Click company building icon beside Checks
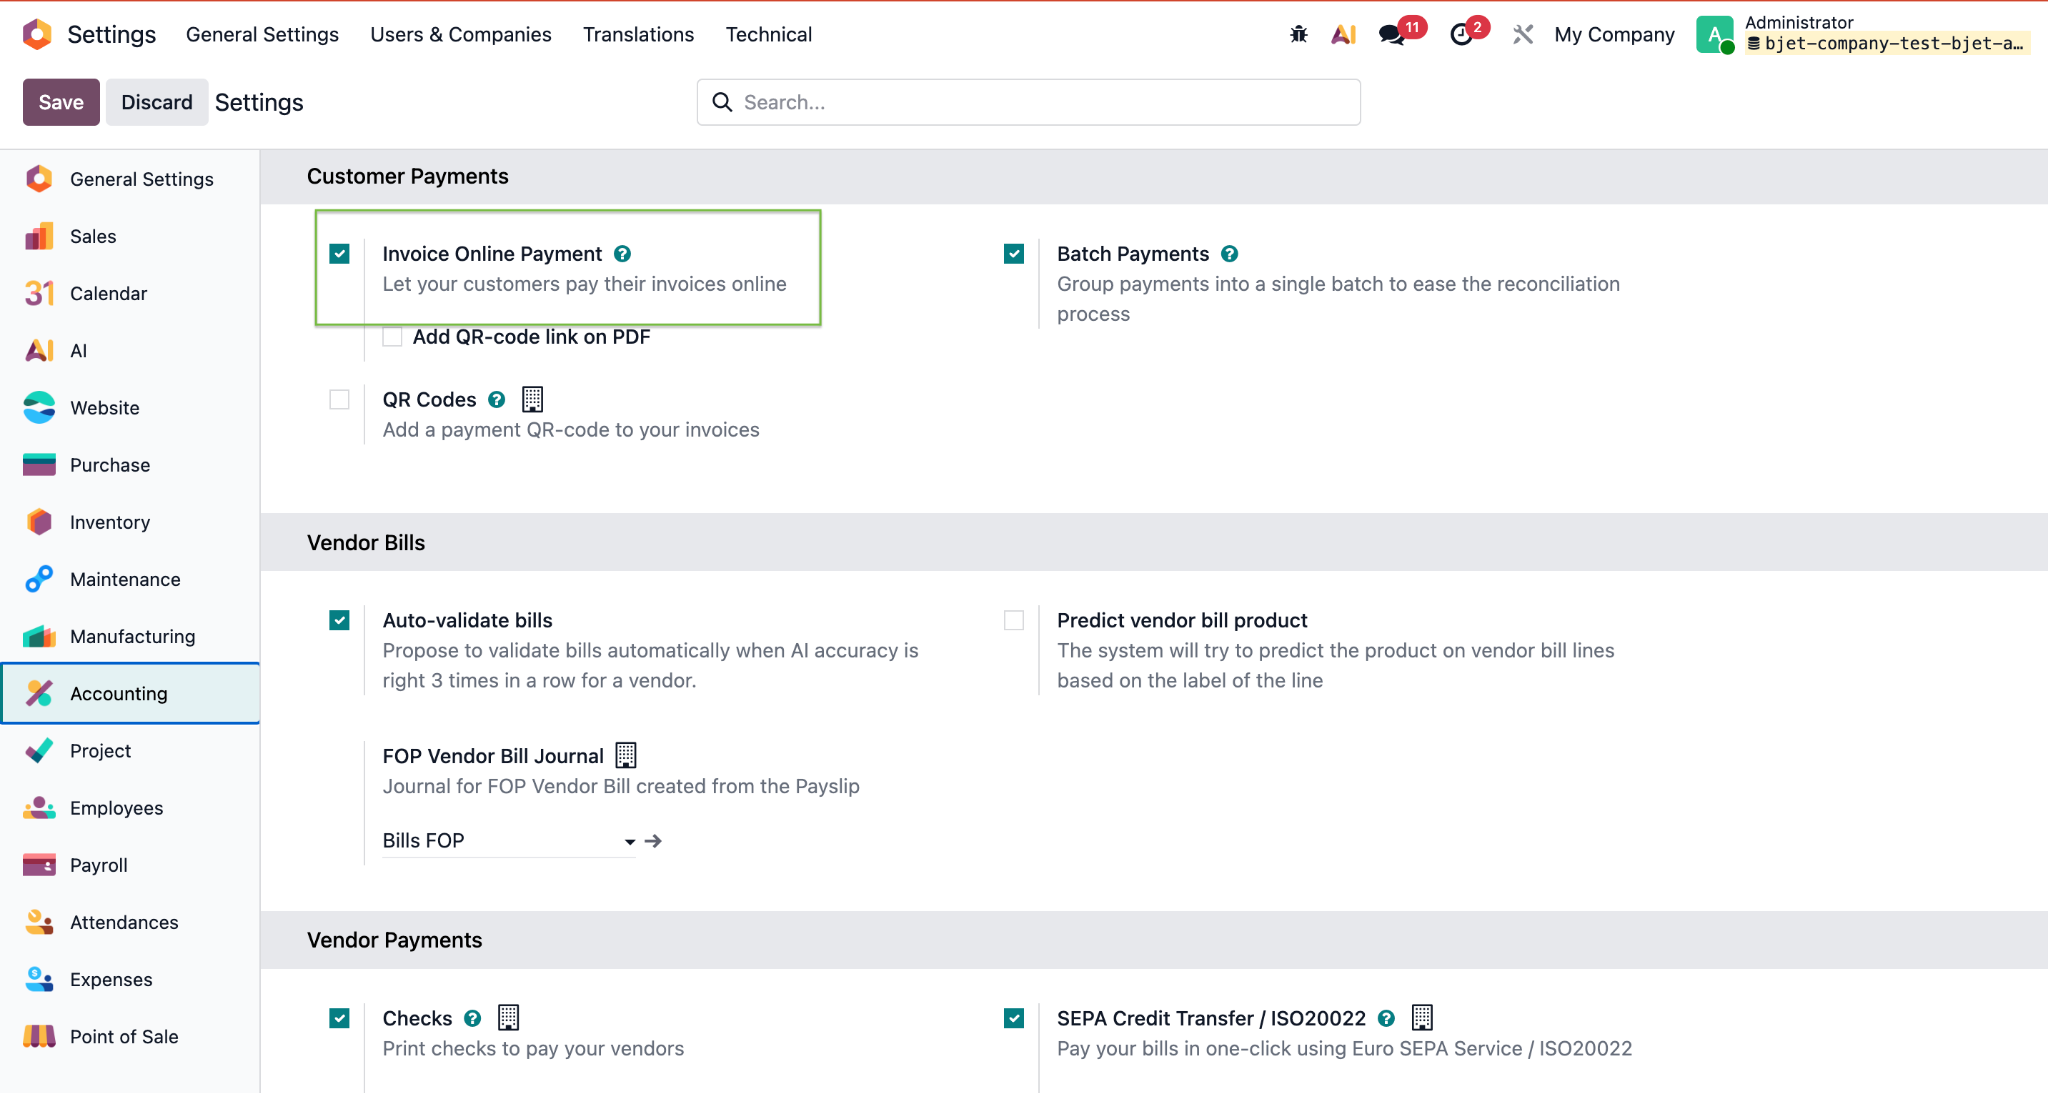Viewport: 2048px width, 1093px height. (509, 1018)
